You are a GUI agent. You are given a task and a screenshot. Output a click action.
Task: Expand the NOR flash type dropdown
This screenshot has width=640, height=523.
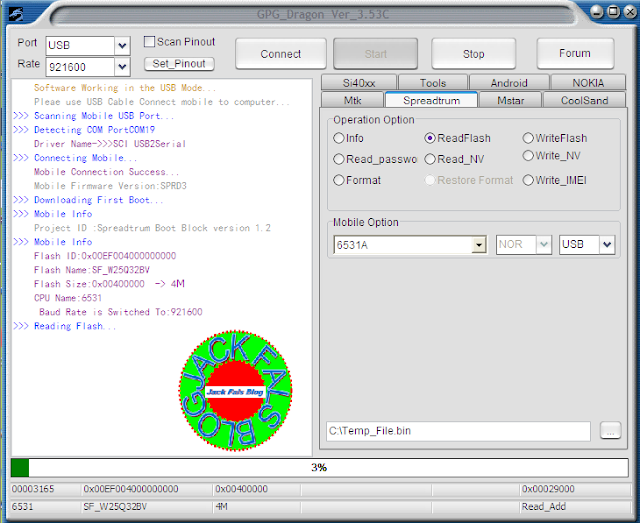[x=543, y=245]
